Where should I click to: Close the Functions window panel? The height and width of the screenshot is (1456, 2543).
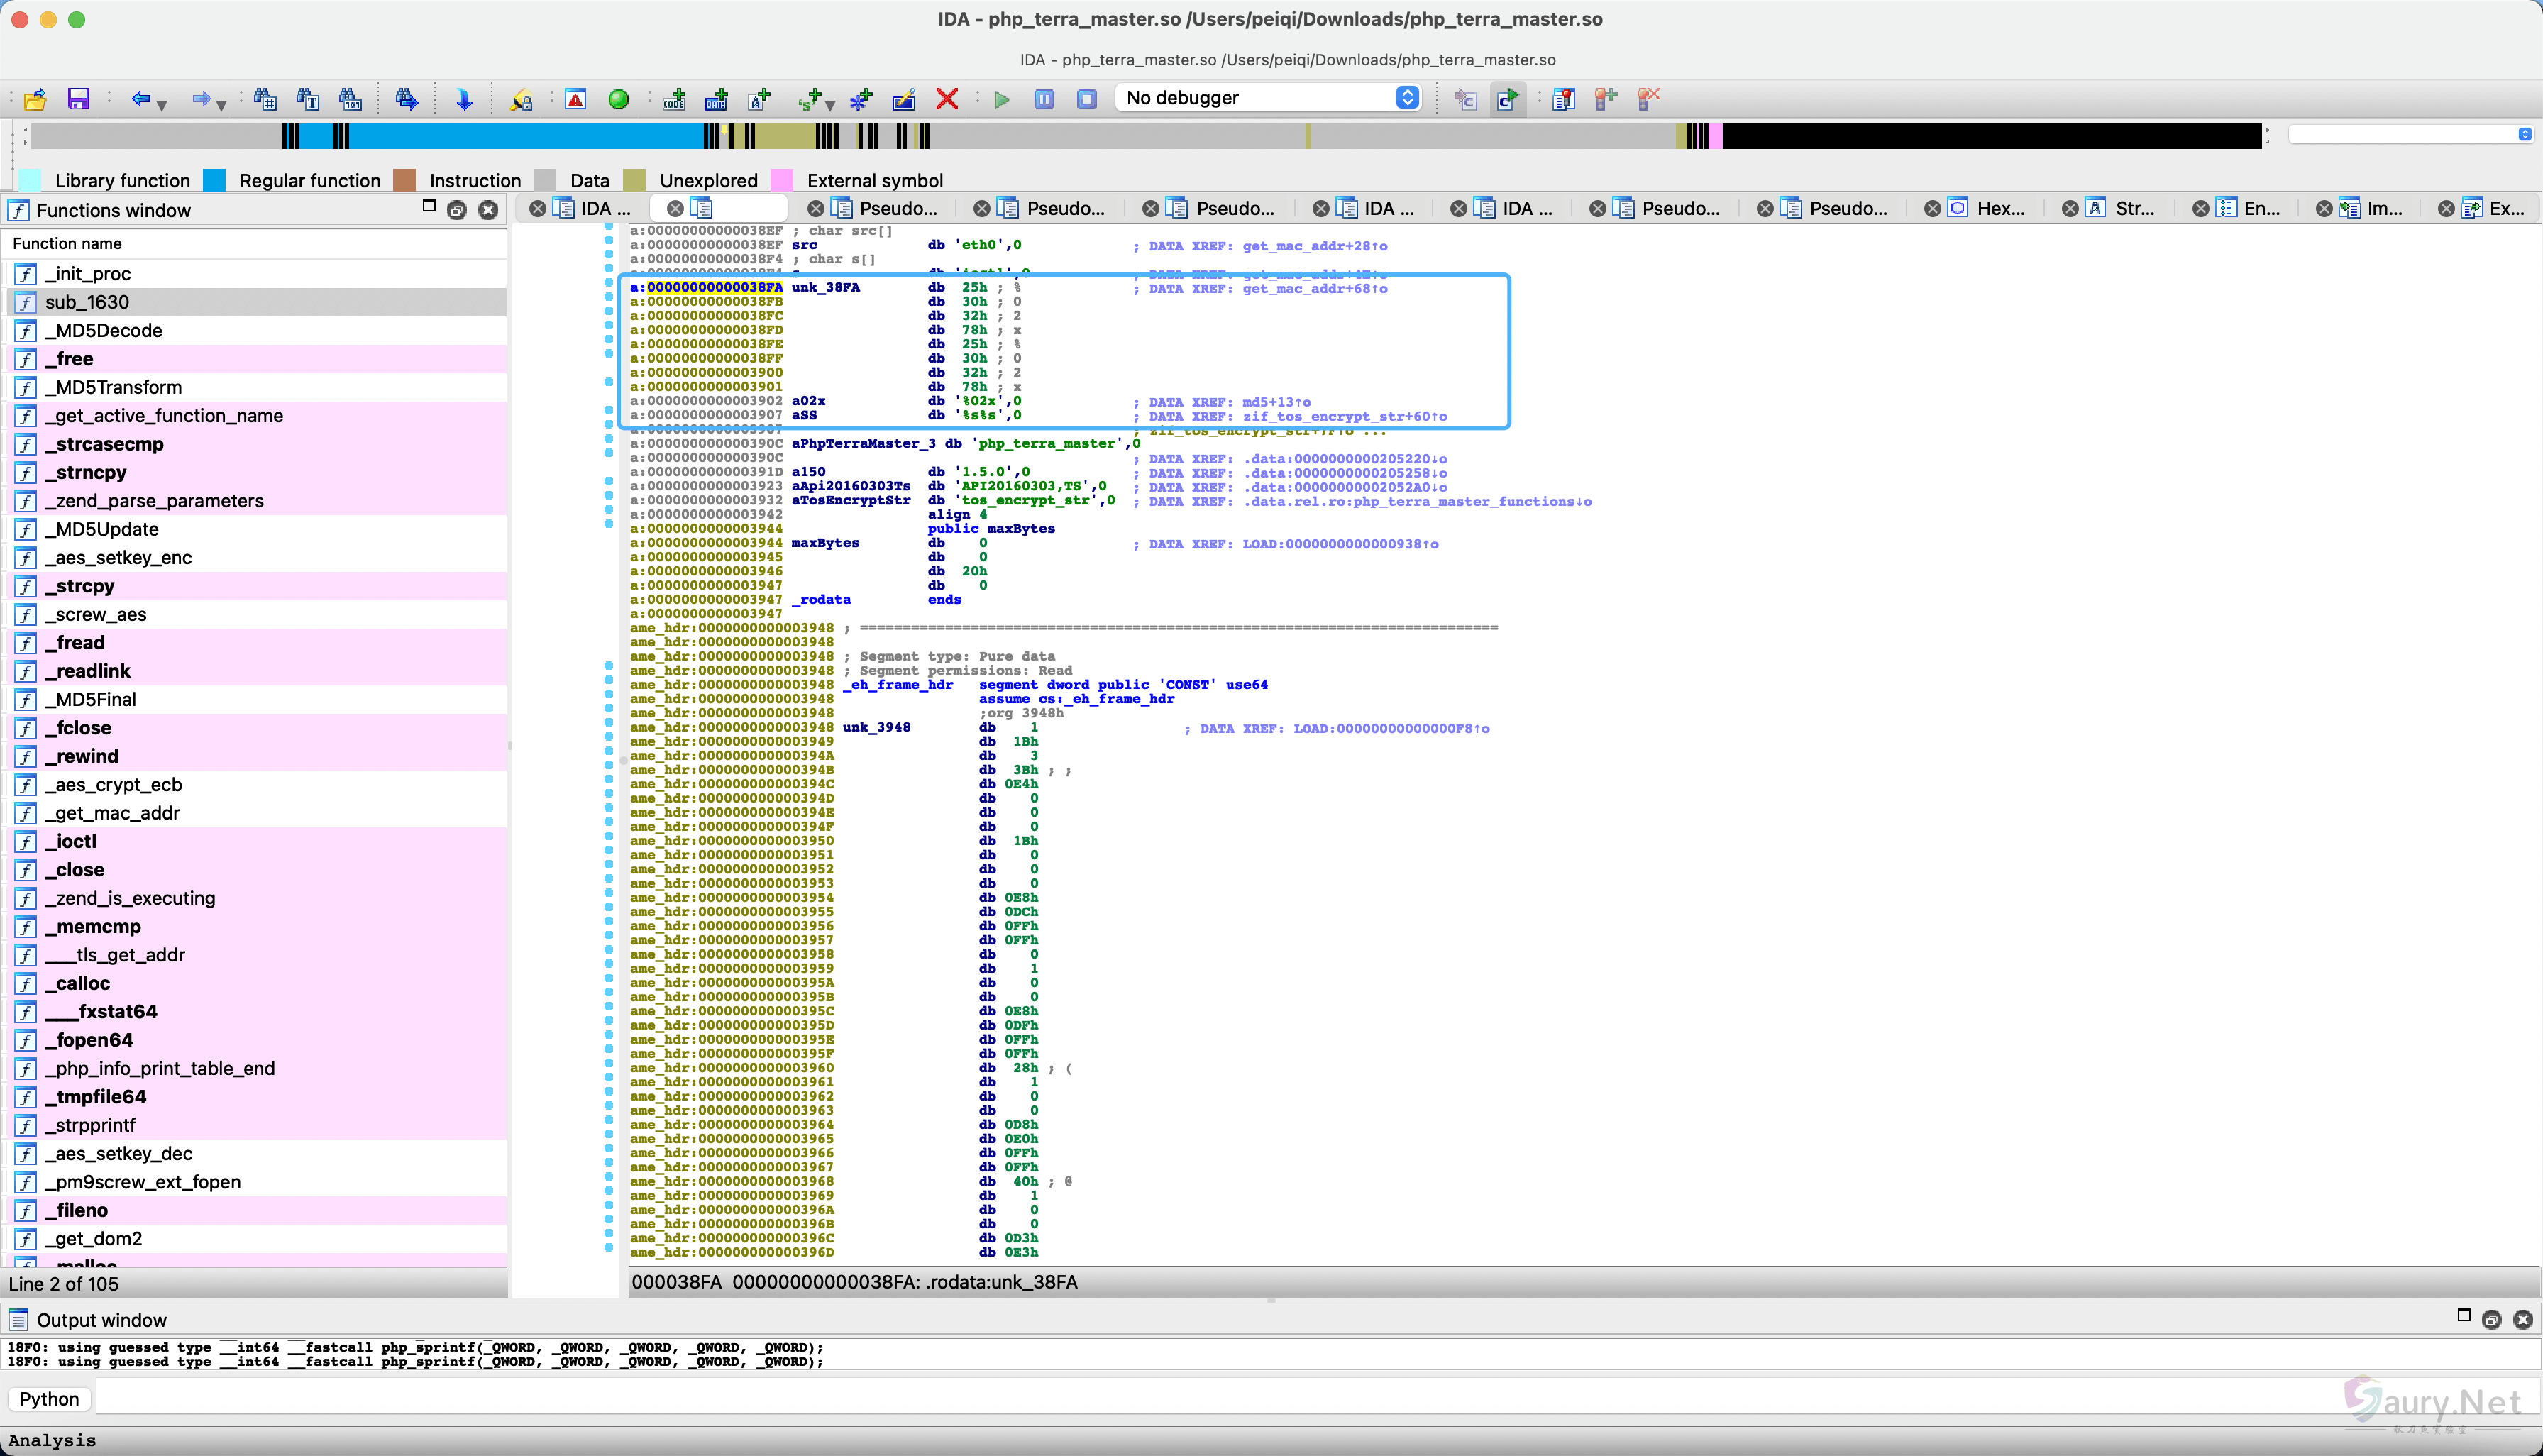coord(488,210)
